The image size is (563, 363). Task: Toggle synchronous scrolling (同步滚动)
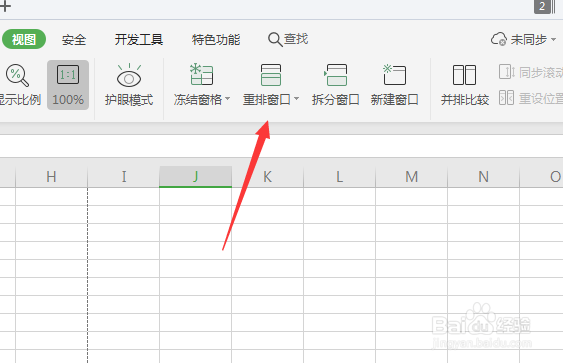[x=531, y=72]
